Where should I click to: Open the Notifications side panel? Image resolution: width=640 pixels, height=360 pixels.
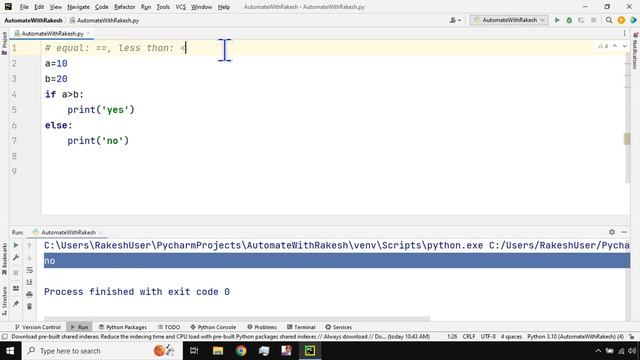coord(635,51)
